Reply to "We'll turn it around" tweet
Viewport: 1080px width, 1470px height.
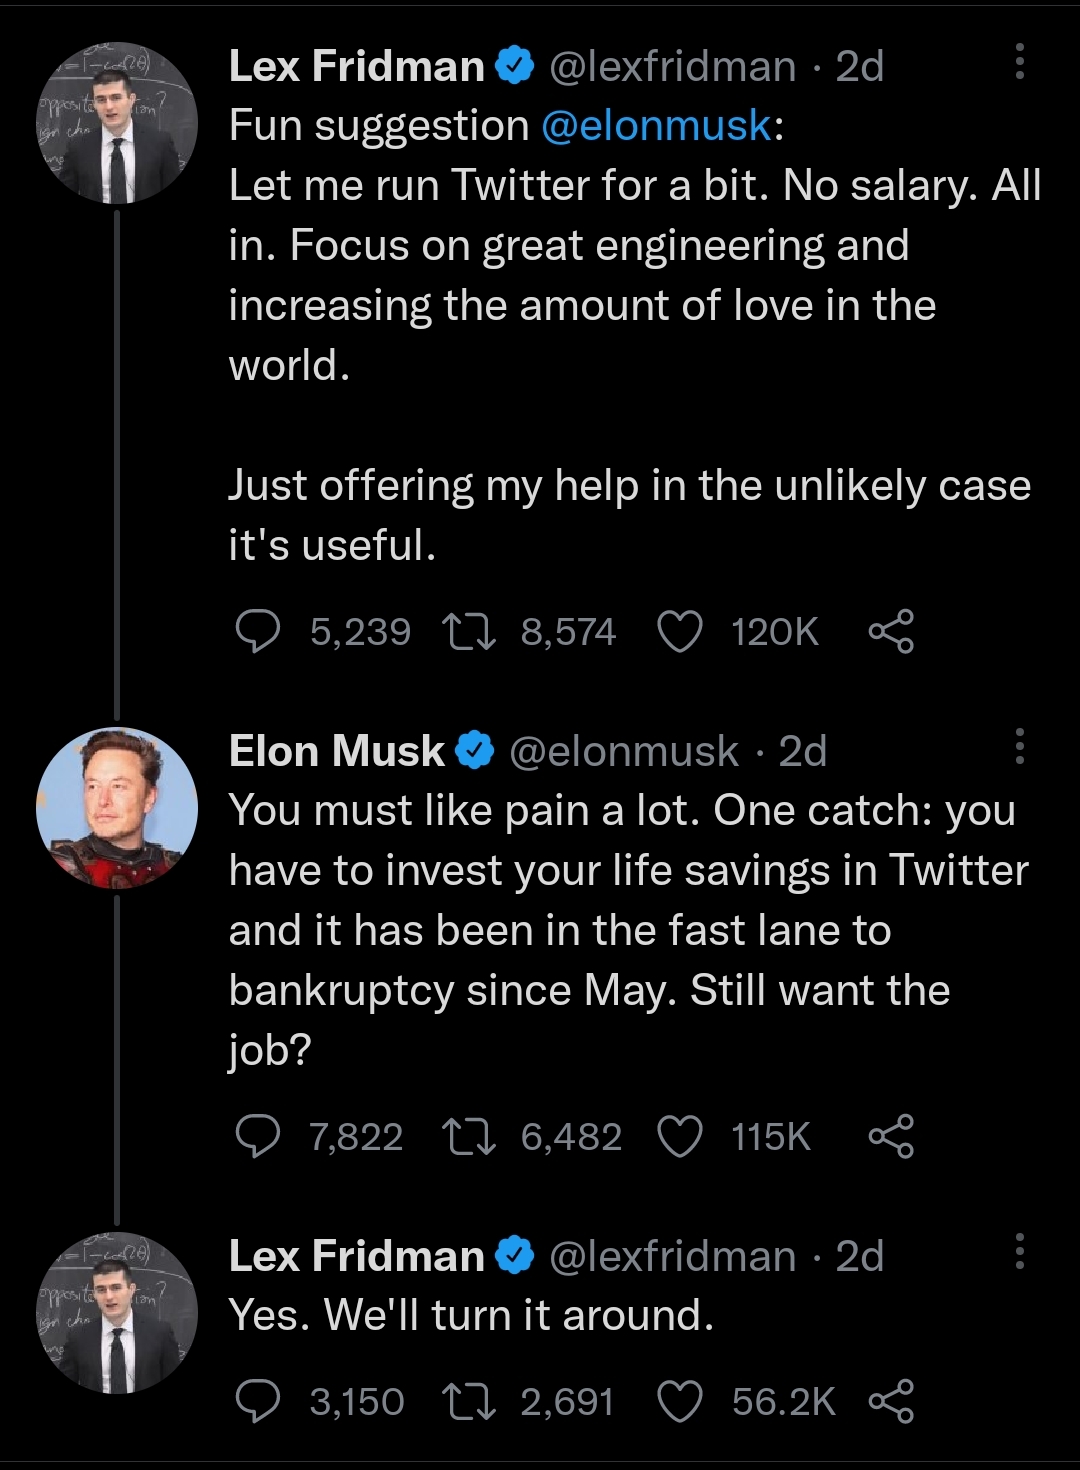point(257,1402)
